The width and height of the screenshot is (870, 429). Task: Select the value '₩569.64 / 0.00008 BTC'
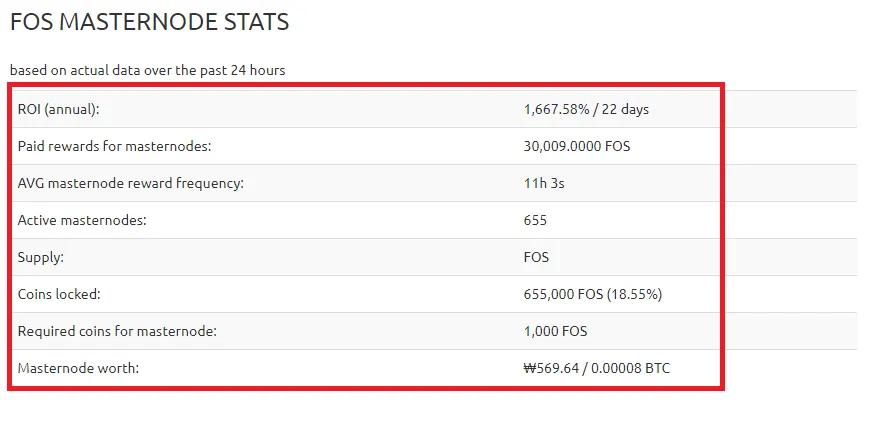[596, 368]
